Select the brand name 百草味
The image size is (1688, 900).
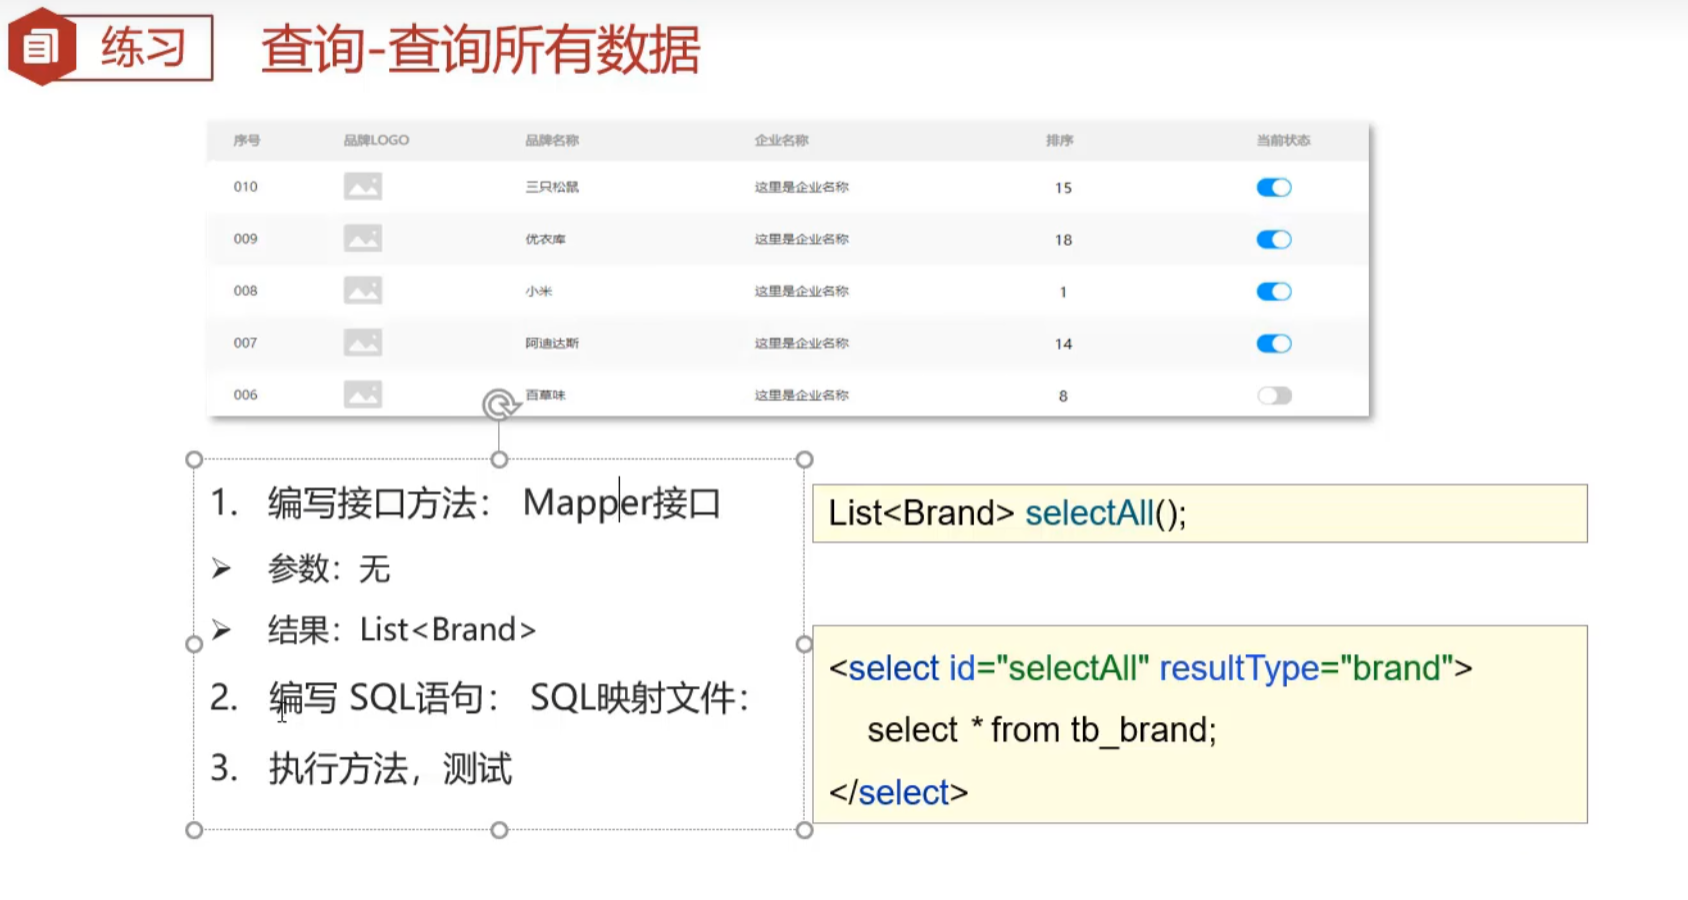pos(546,395)
